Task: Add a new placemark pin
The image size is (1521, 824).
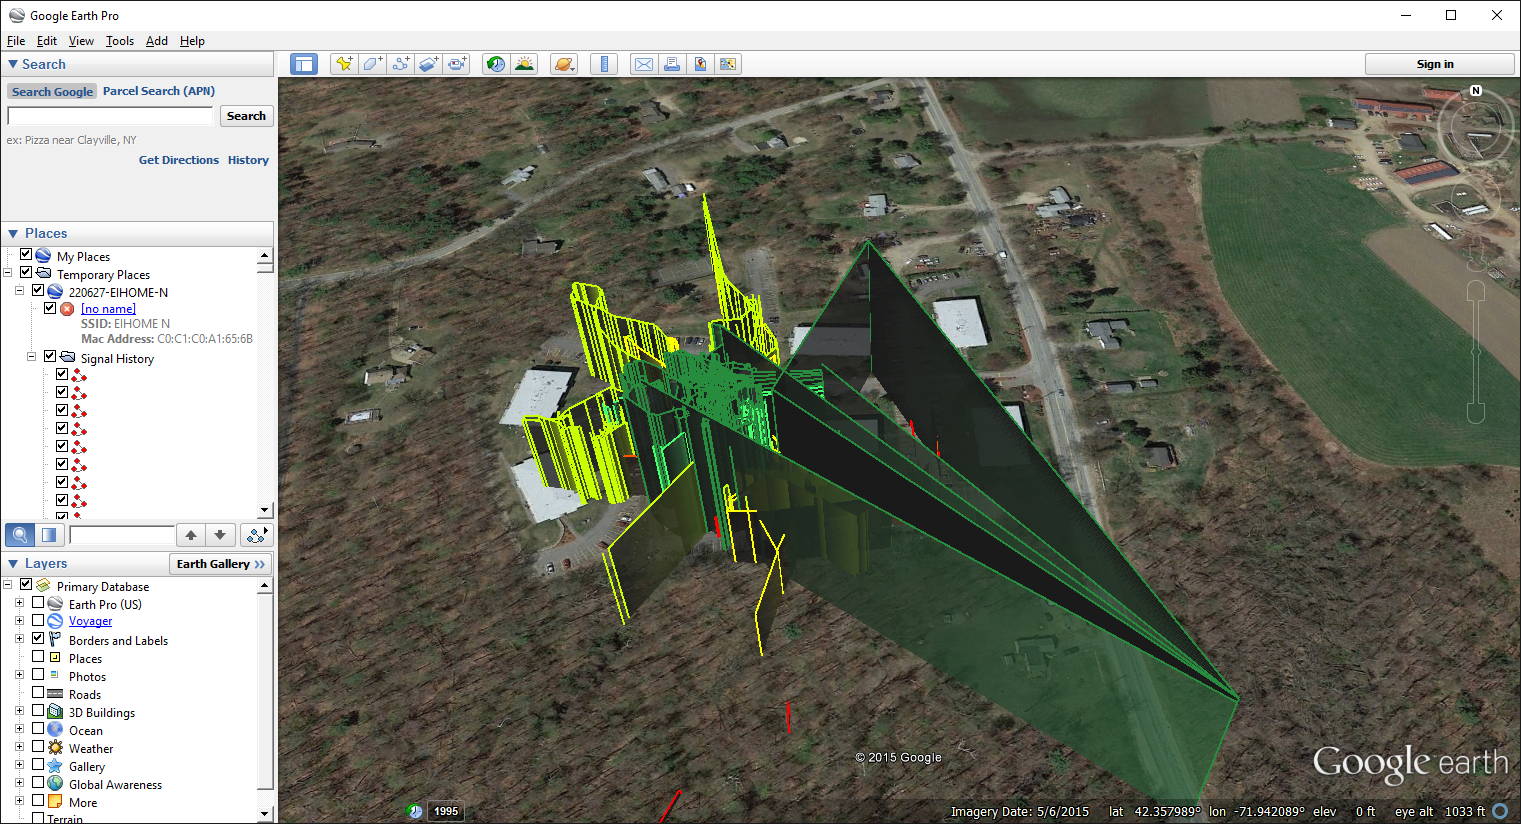Action: (344, 64)
